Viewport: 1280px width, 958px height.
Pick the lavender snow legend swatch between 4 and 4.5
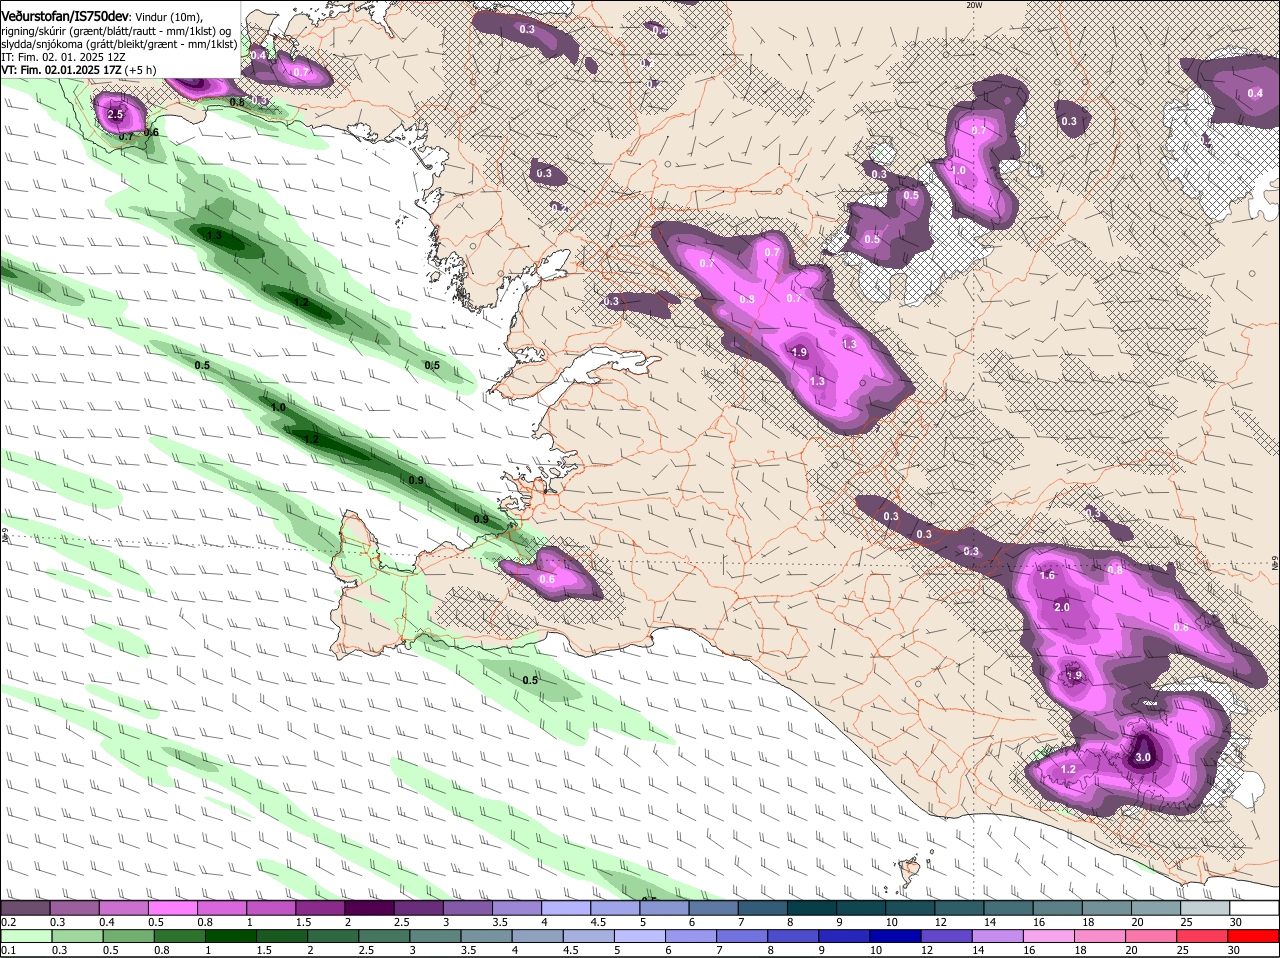click(566, 907)
